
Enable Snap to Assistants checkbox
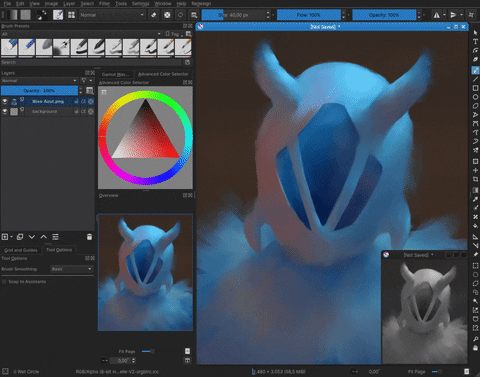pyautogui.click(x=4, y=282)
